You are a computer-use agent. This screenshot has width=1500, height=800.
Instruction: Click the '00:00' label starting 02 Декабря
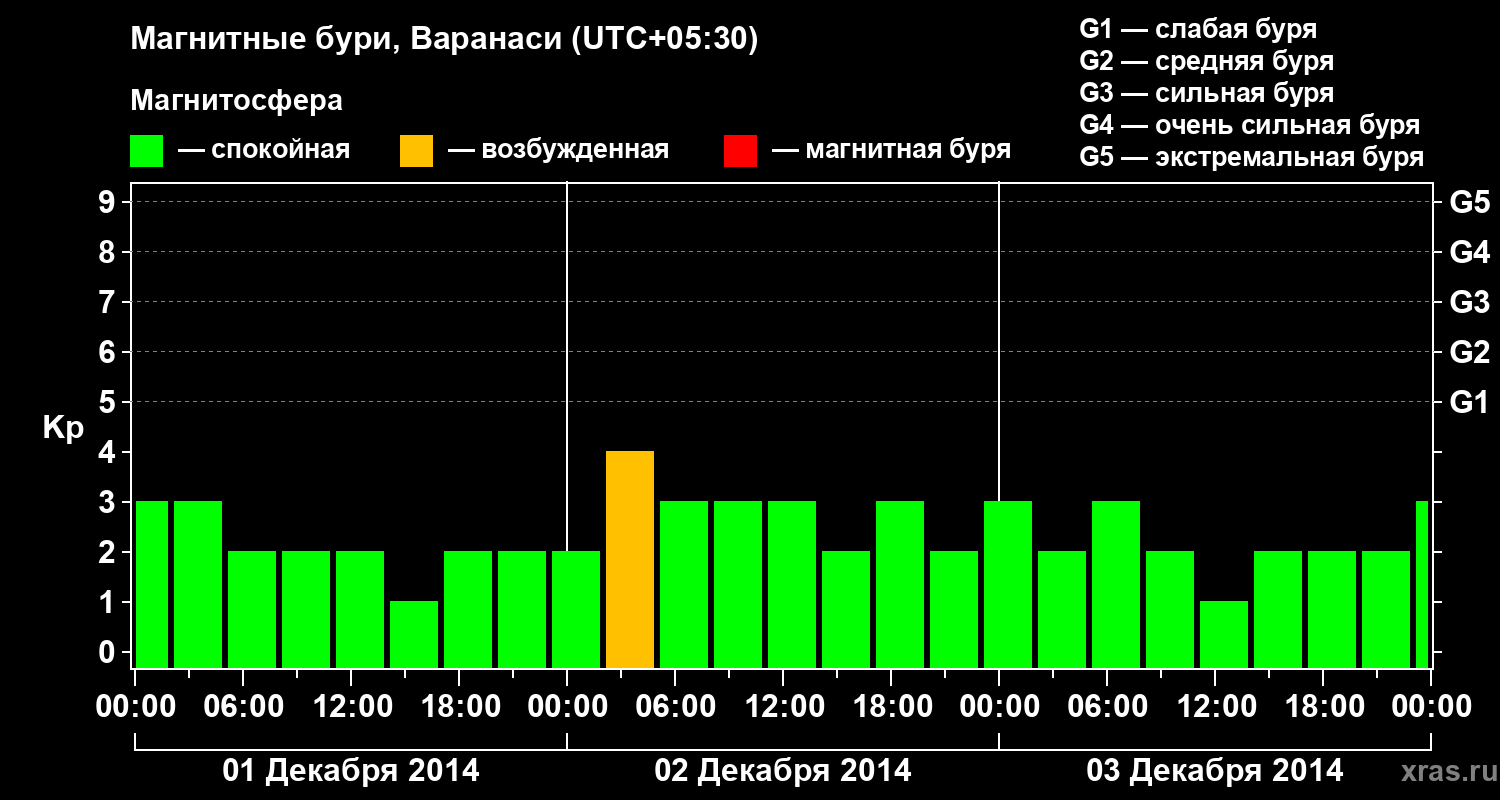(x=567, y=707)
